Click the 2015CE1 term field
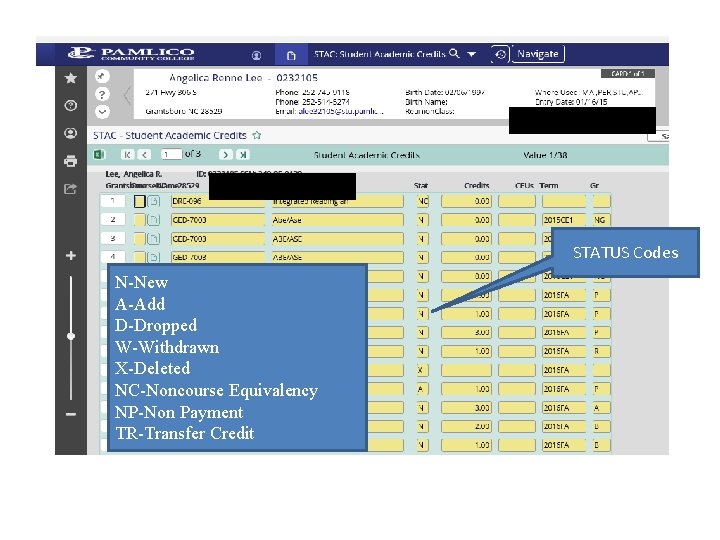The width and height of the screenshot is (720, 540). 564,220
